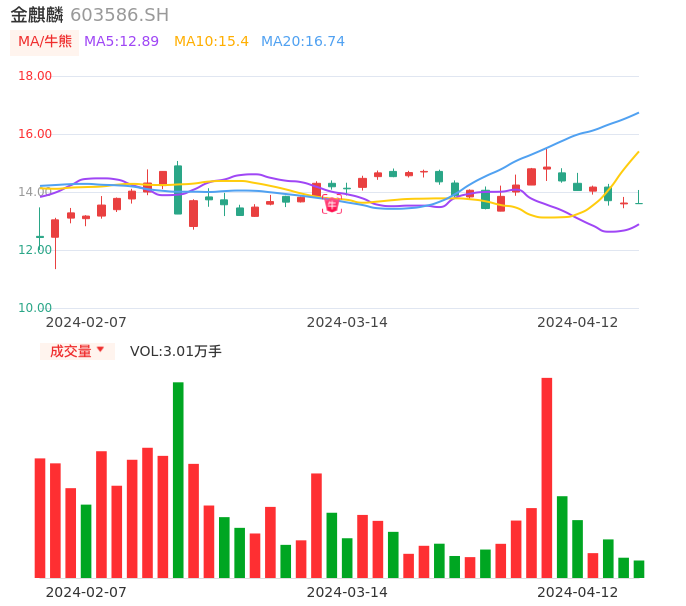Click the last green volume bar on right

[639, 569]
